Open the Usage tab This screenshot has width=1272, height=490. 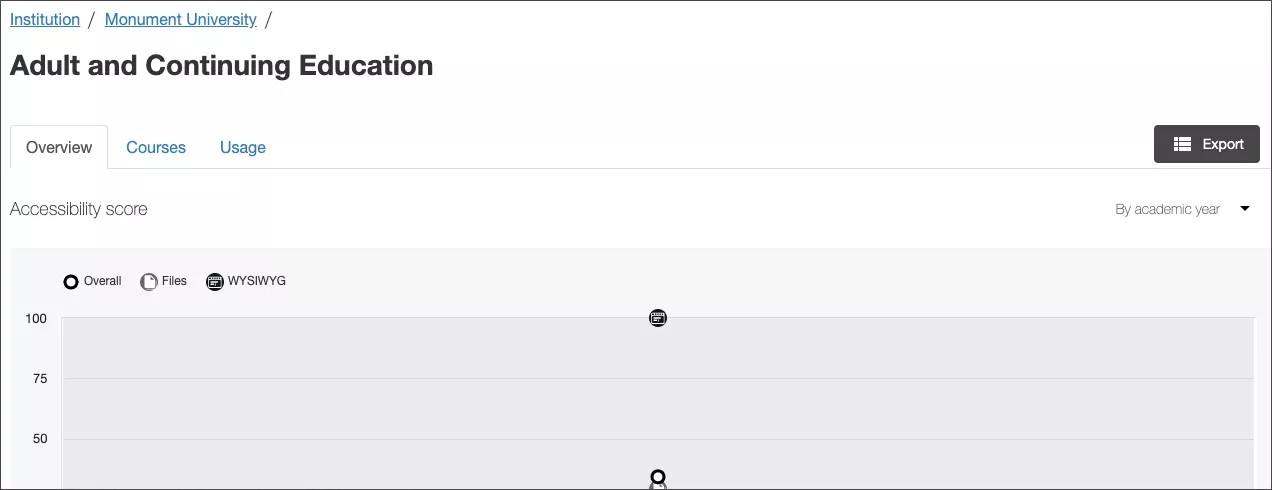243,147
